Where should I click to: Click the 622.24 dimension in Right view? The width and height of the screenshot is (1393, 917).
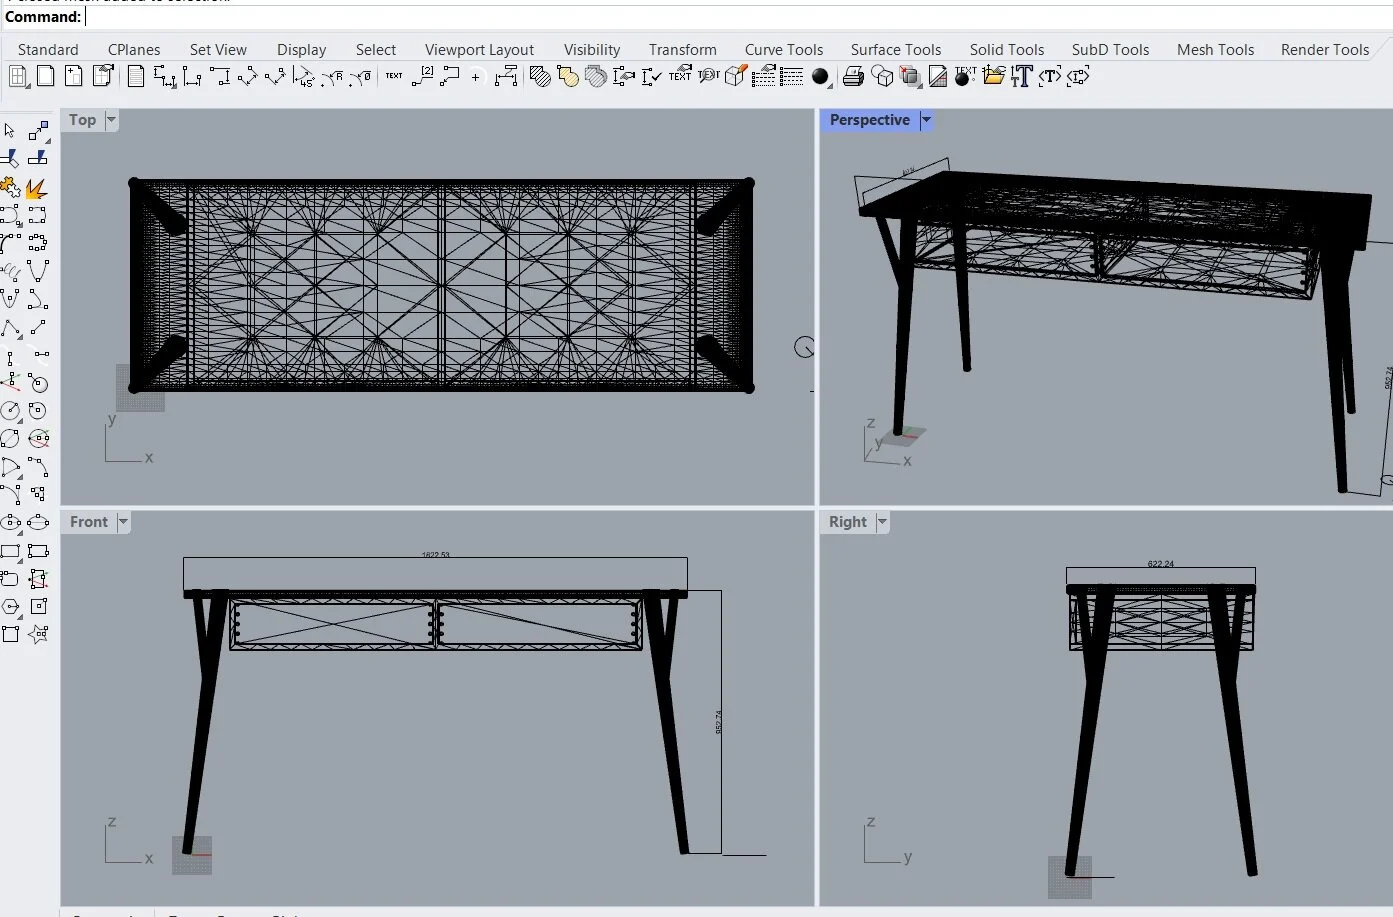point(1161,564)
